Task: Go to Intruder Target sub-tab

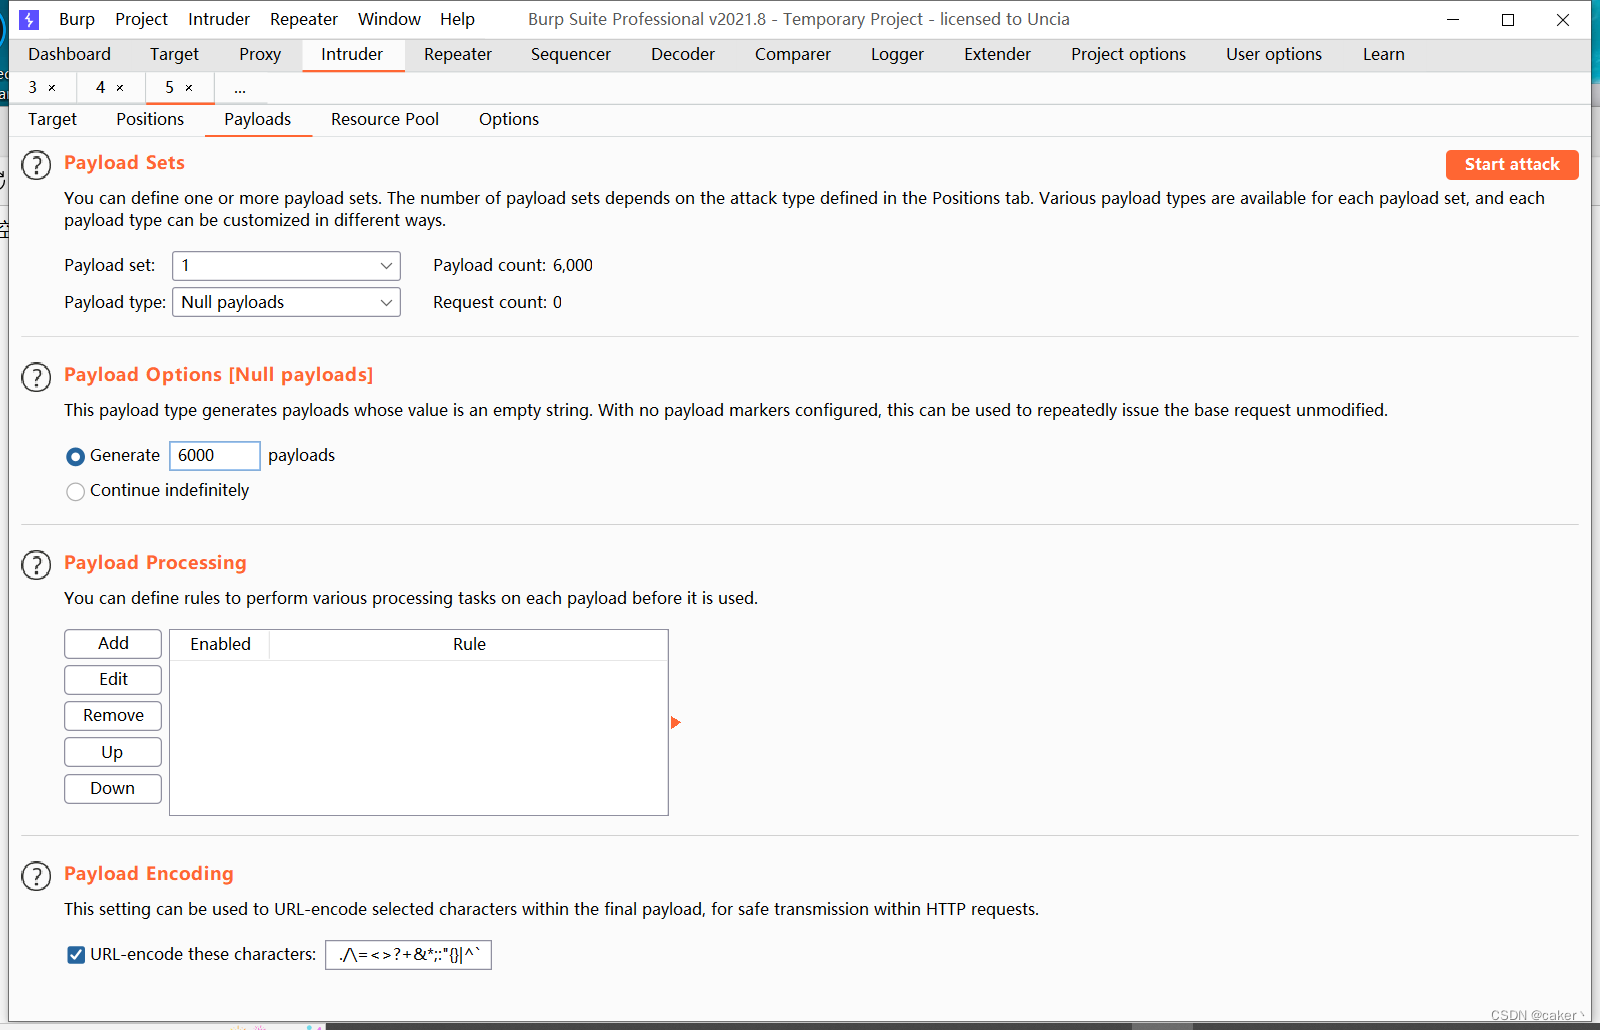Action: click(52, 119)
